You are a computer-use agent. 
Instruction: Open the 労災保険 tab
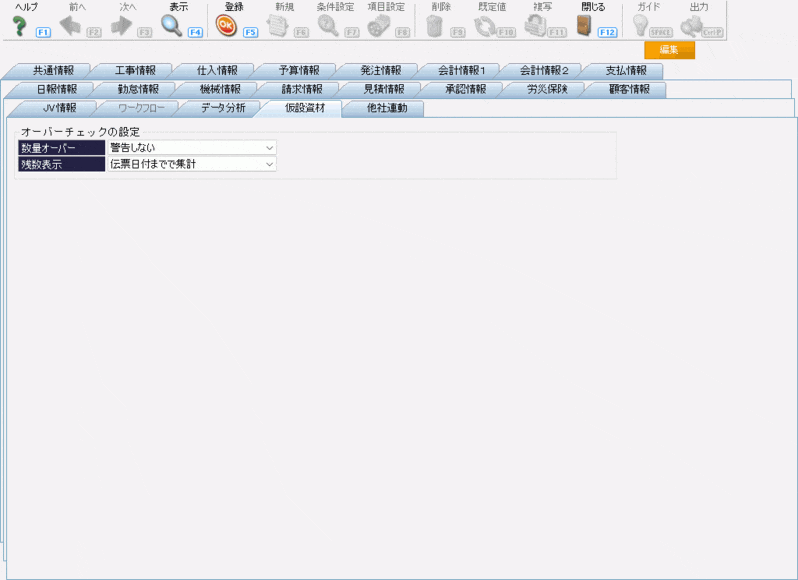(547, 90)
